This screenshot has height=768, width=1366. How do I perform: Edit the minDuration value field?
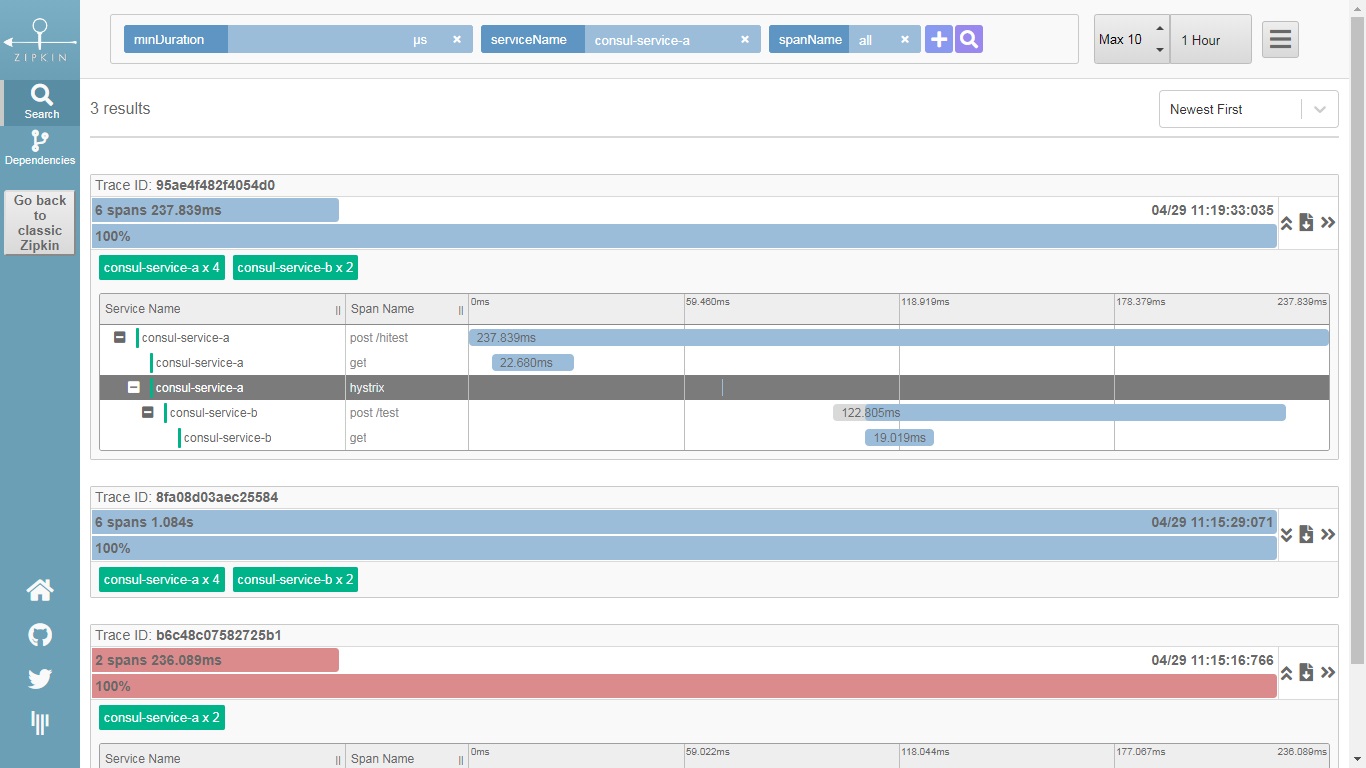(318, 40)
